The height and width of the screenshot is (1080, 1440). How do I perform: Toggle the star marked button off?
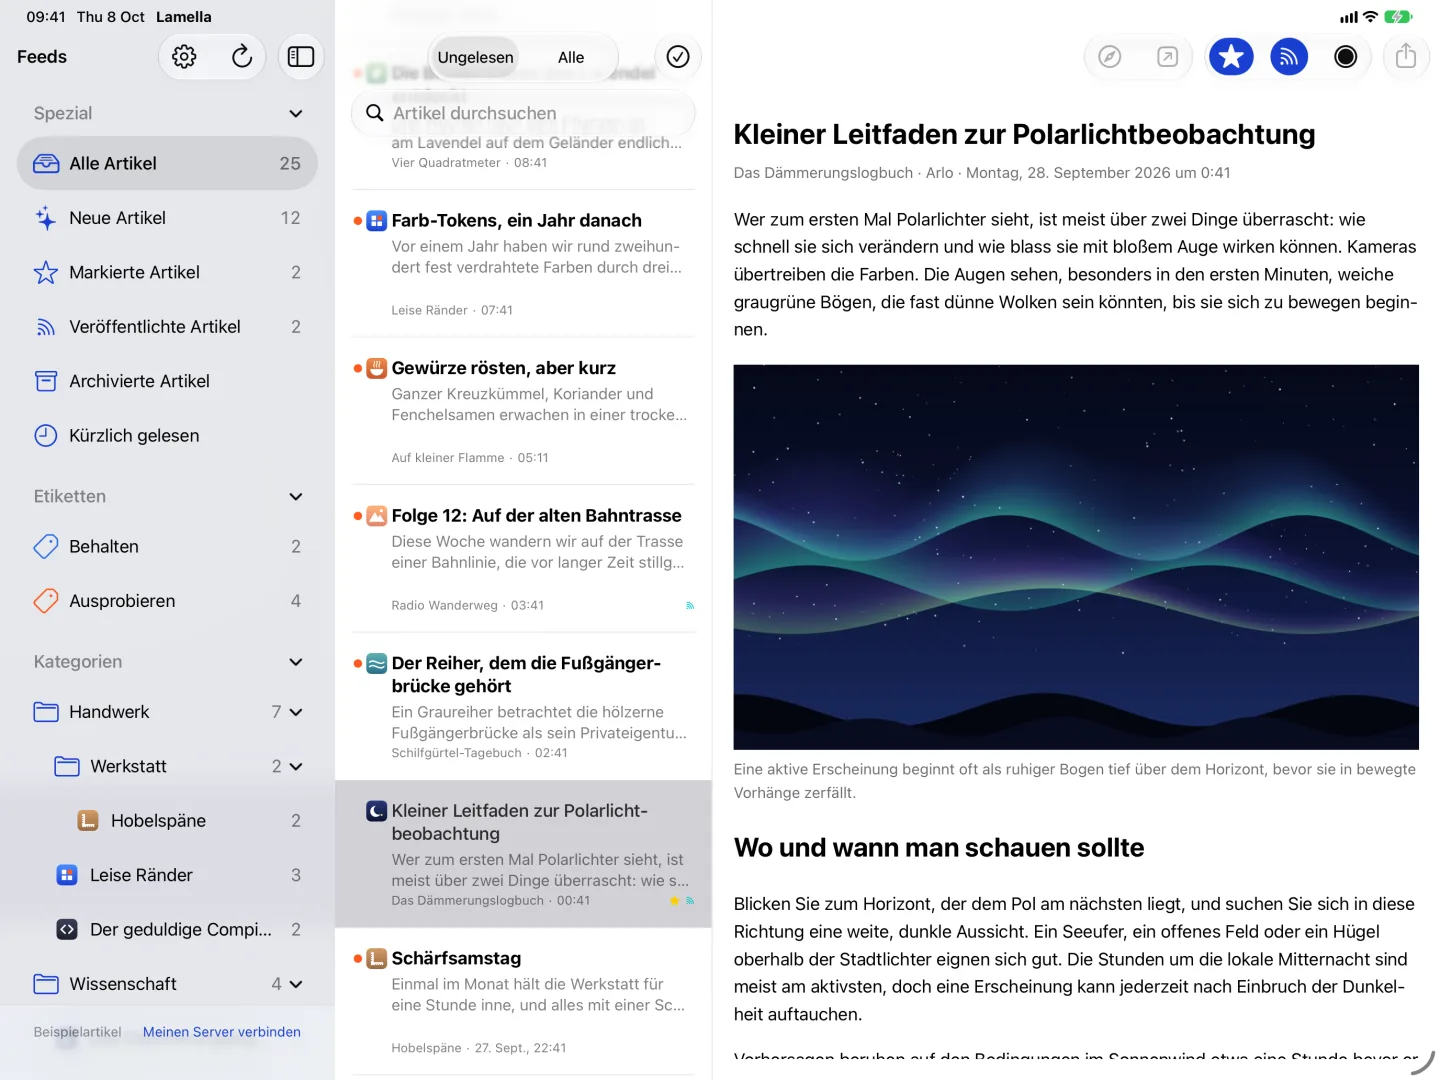click(x=1231, y=57)
